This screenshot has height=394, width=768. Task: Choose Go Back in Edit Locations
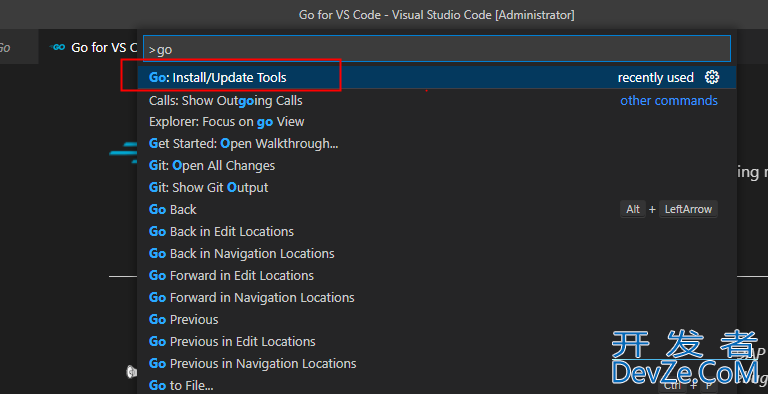point(436,232)
